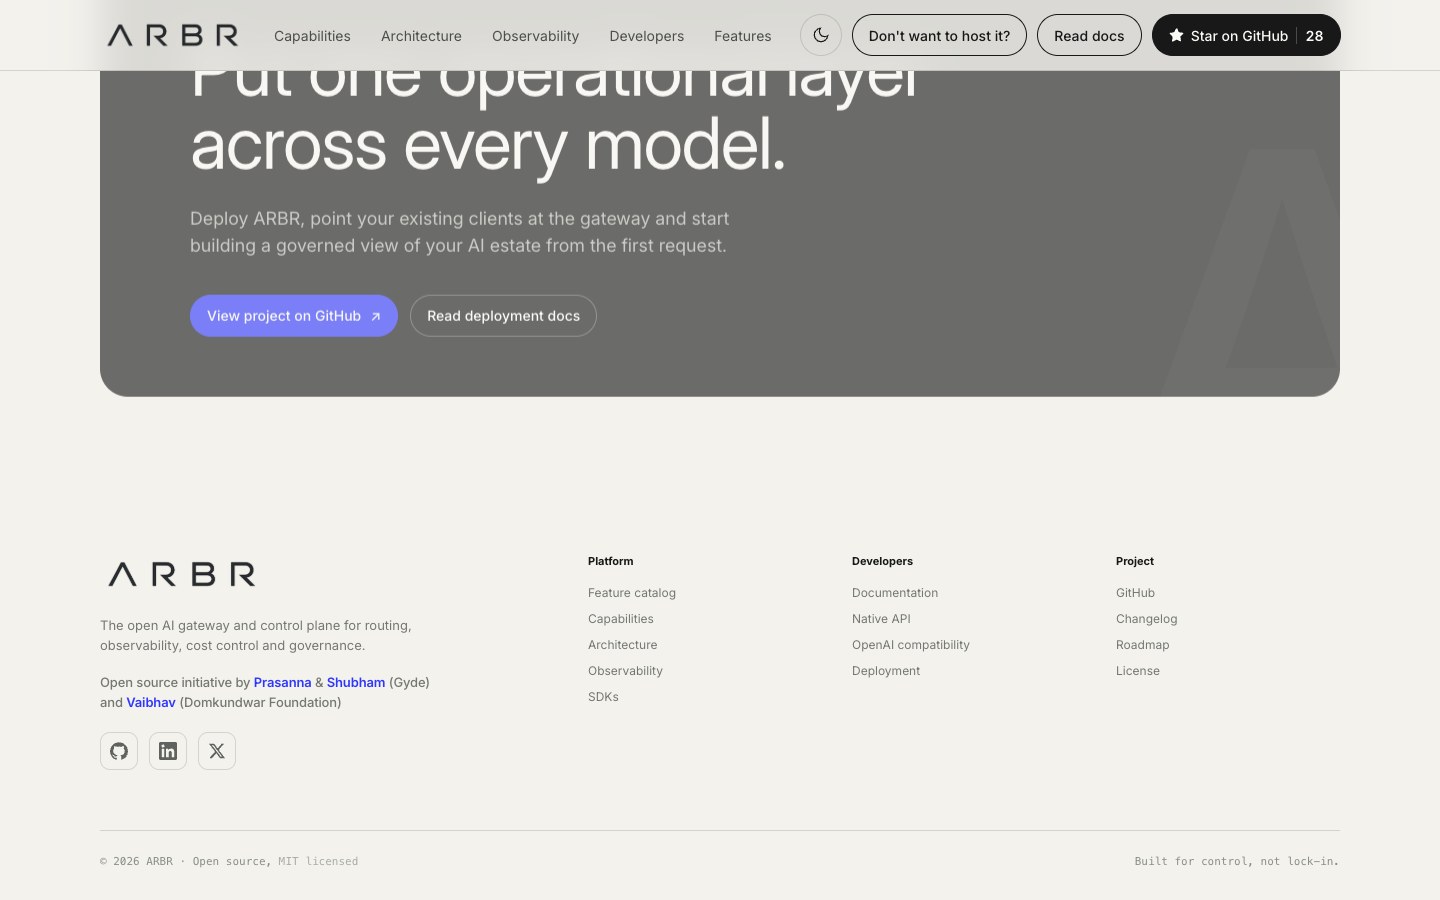Viewport: 1440px width, 900px height.
Task: Open the X social icon in the footer
Action: (217, 751)
